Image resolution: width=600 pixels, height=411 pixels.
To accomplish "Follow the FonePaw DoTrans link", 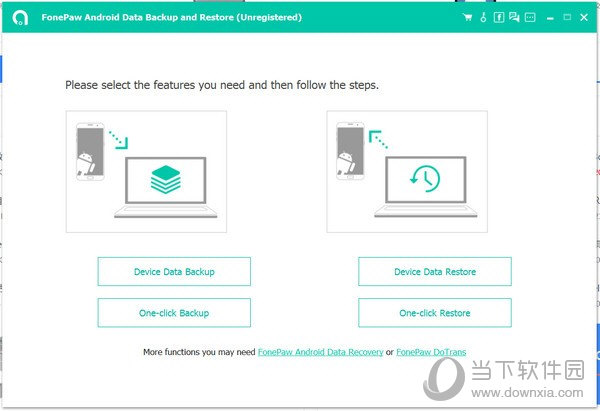I will point(432,352).
